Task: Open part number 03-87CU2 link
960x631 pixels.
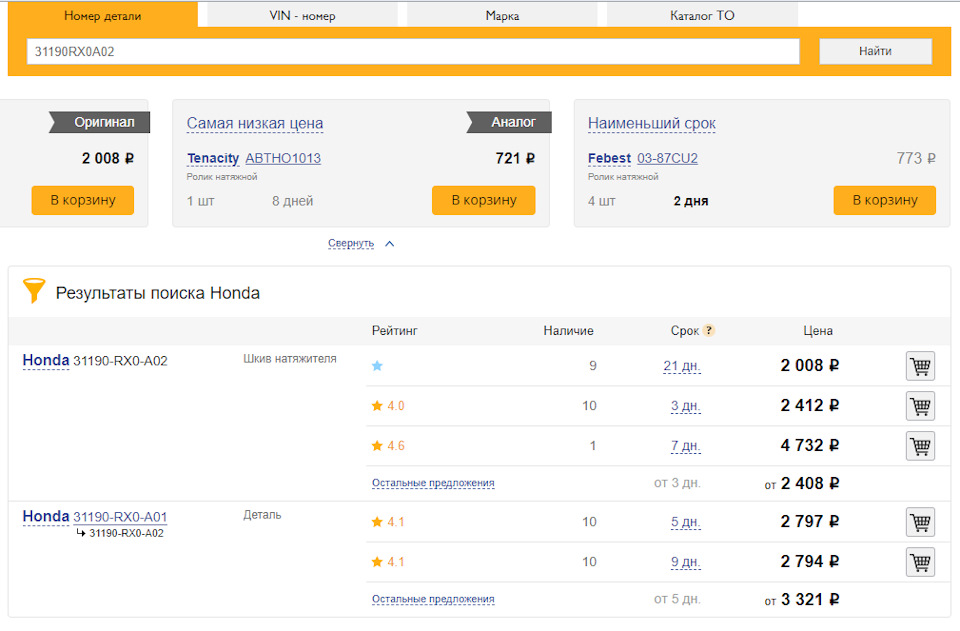Action: point(667,159)
